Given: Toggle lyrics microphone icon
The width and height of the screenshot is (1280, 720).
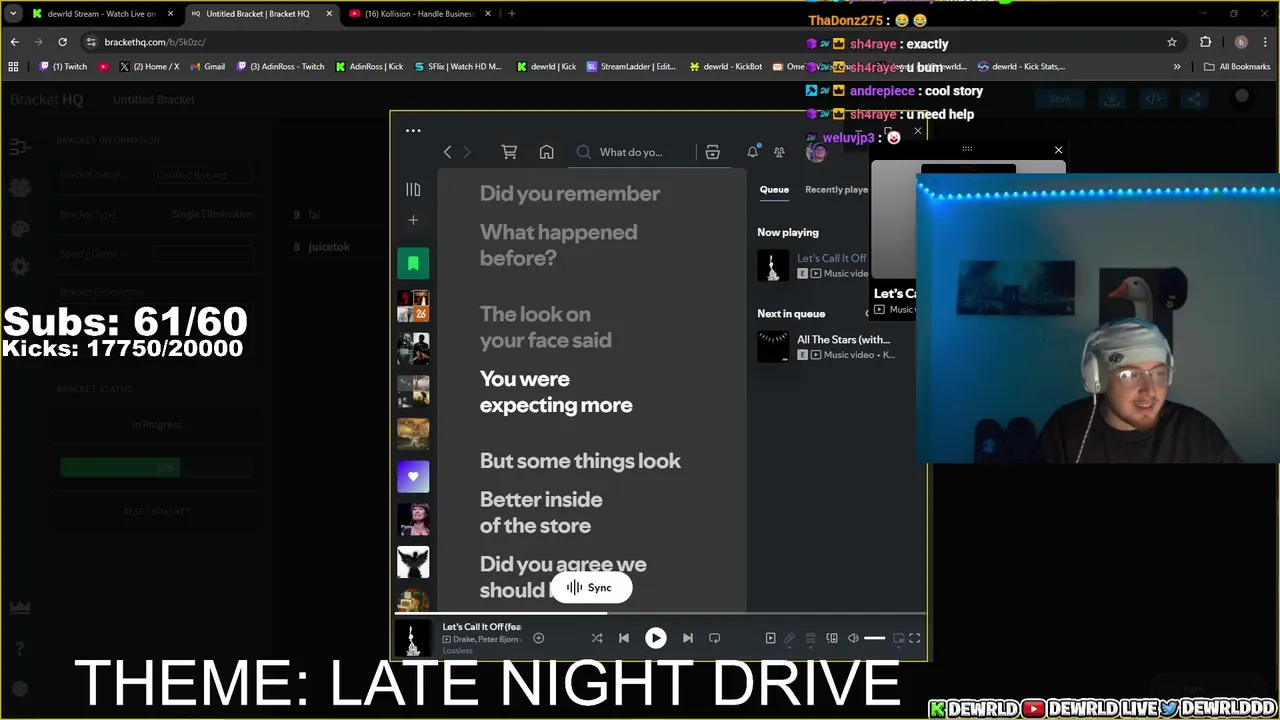Looking at the screenshot, I should (x=790, y=638).
